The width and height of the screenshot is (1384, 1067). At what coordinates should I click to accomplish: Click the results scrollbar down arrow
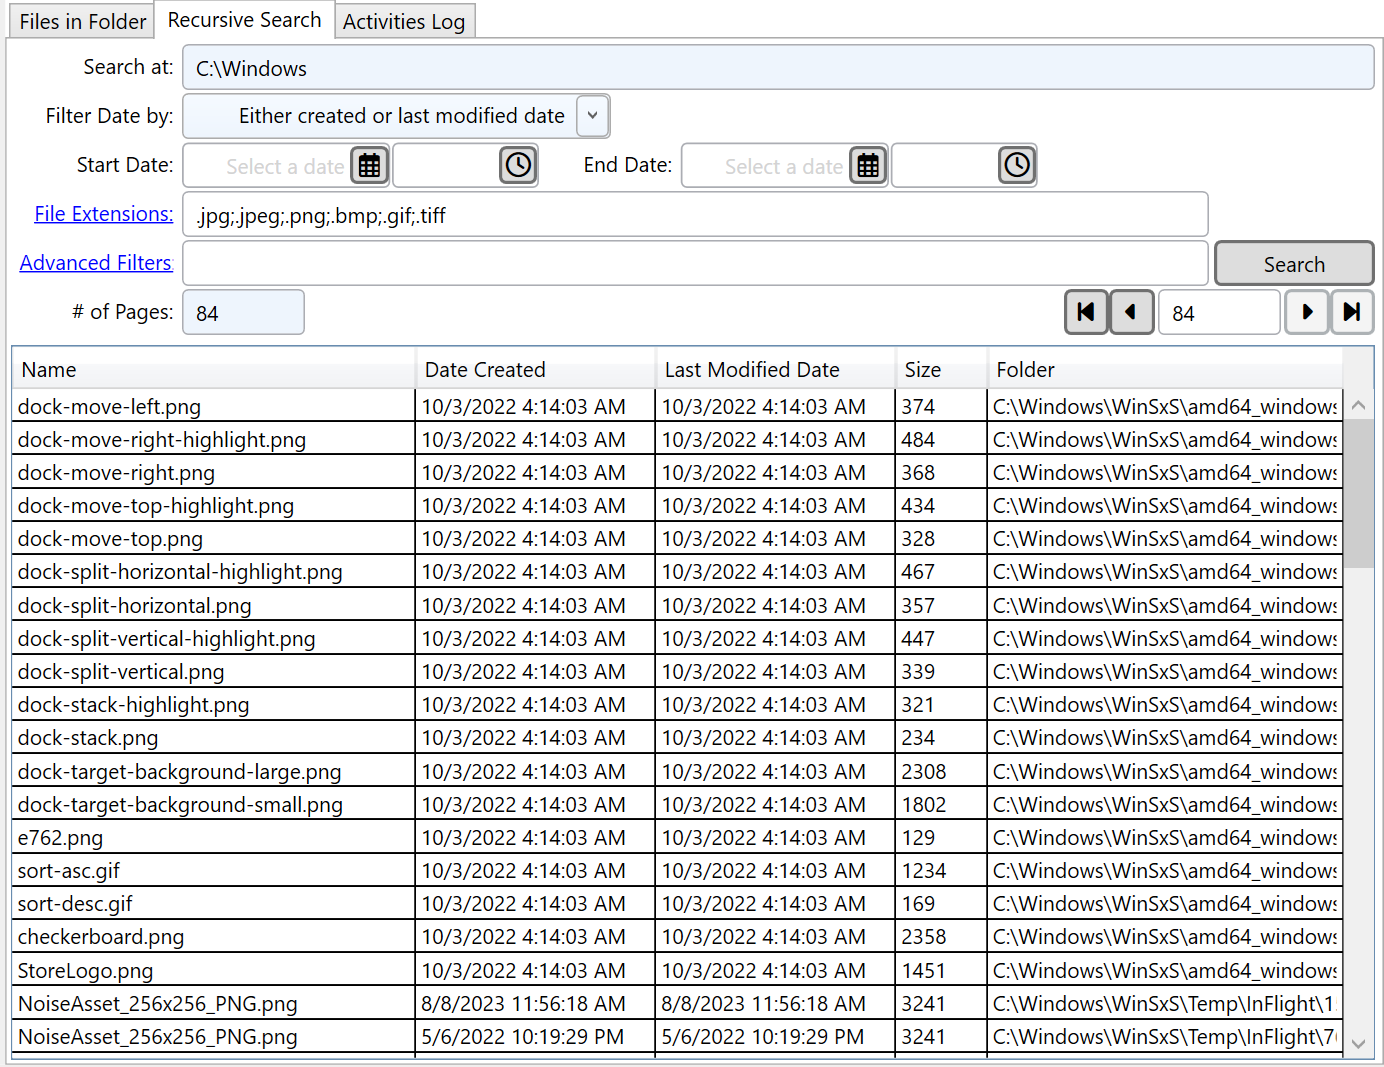pyautogui.click(x=1358, y=1043)
